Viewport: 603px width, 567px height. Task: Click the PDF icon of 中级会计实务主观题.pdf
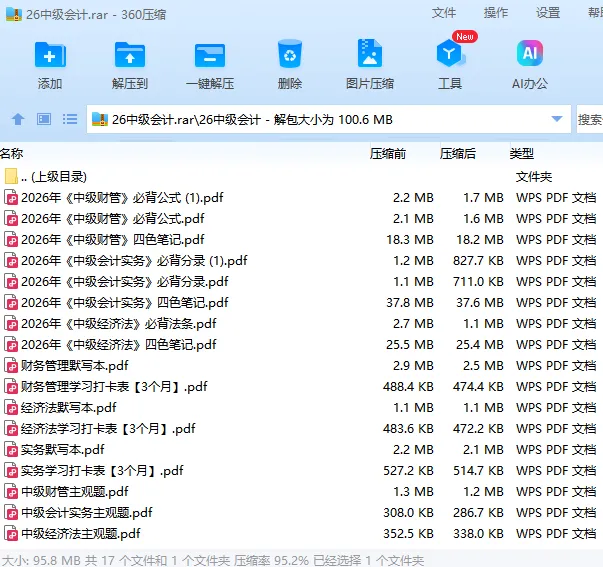12,513
